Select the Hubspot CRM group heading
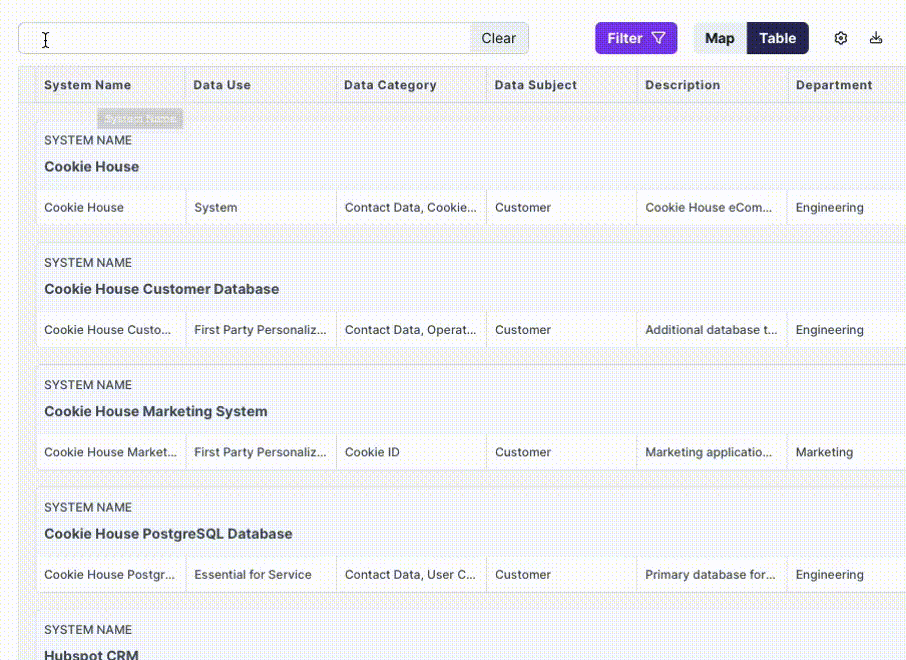Screen dimensions: 906x660 (x=91, y=654)
